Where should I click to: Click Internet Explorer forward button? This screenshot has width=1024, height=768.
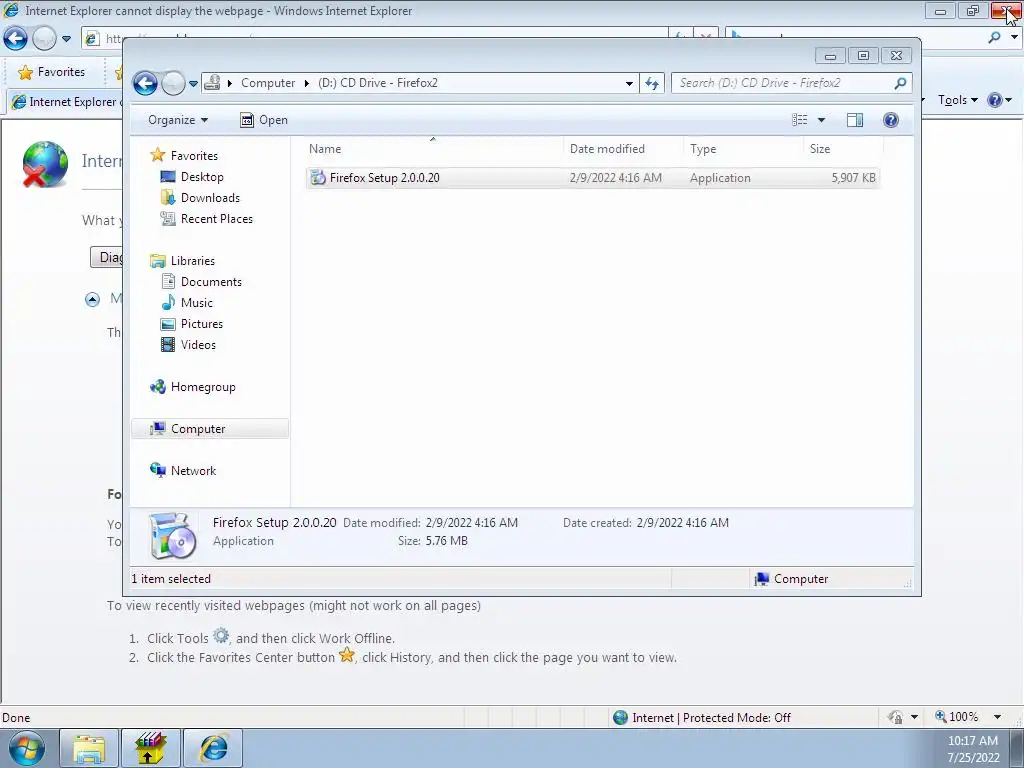click(44, 39)
